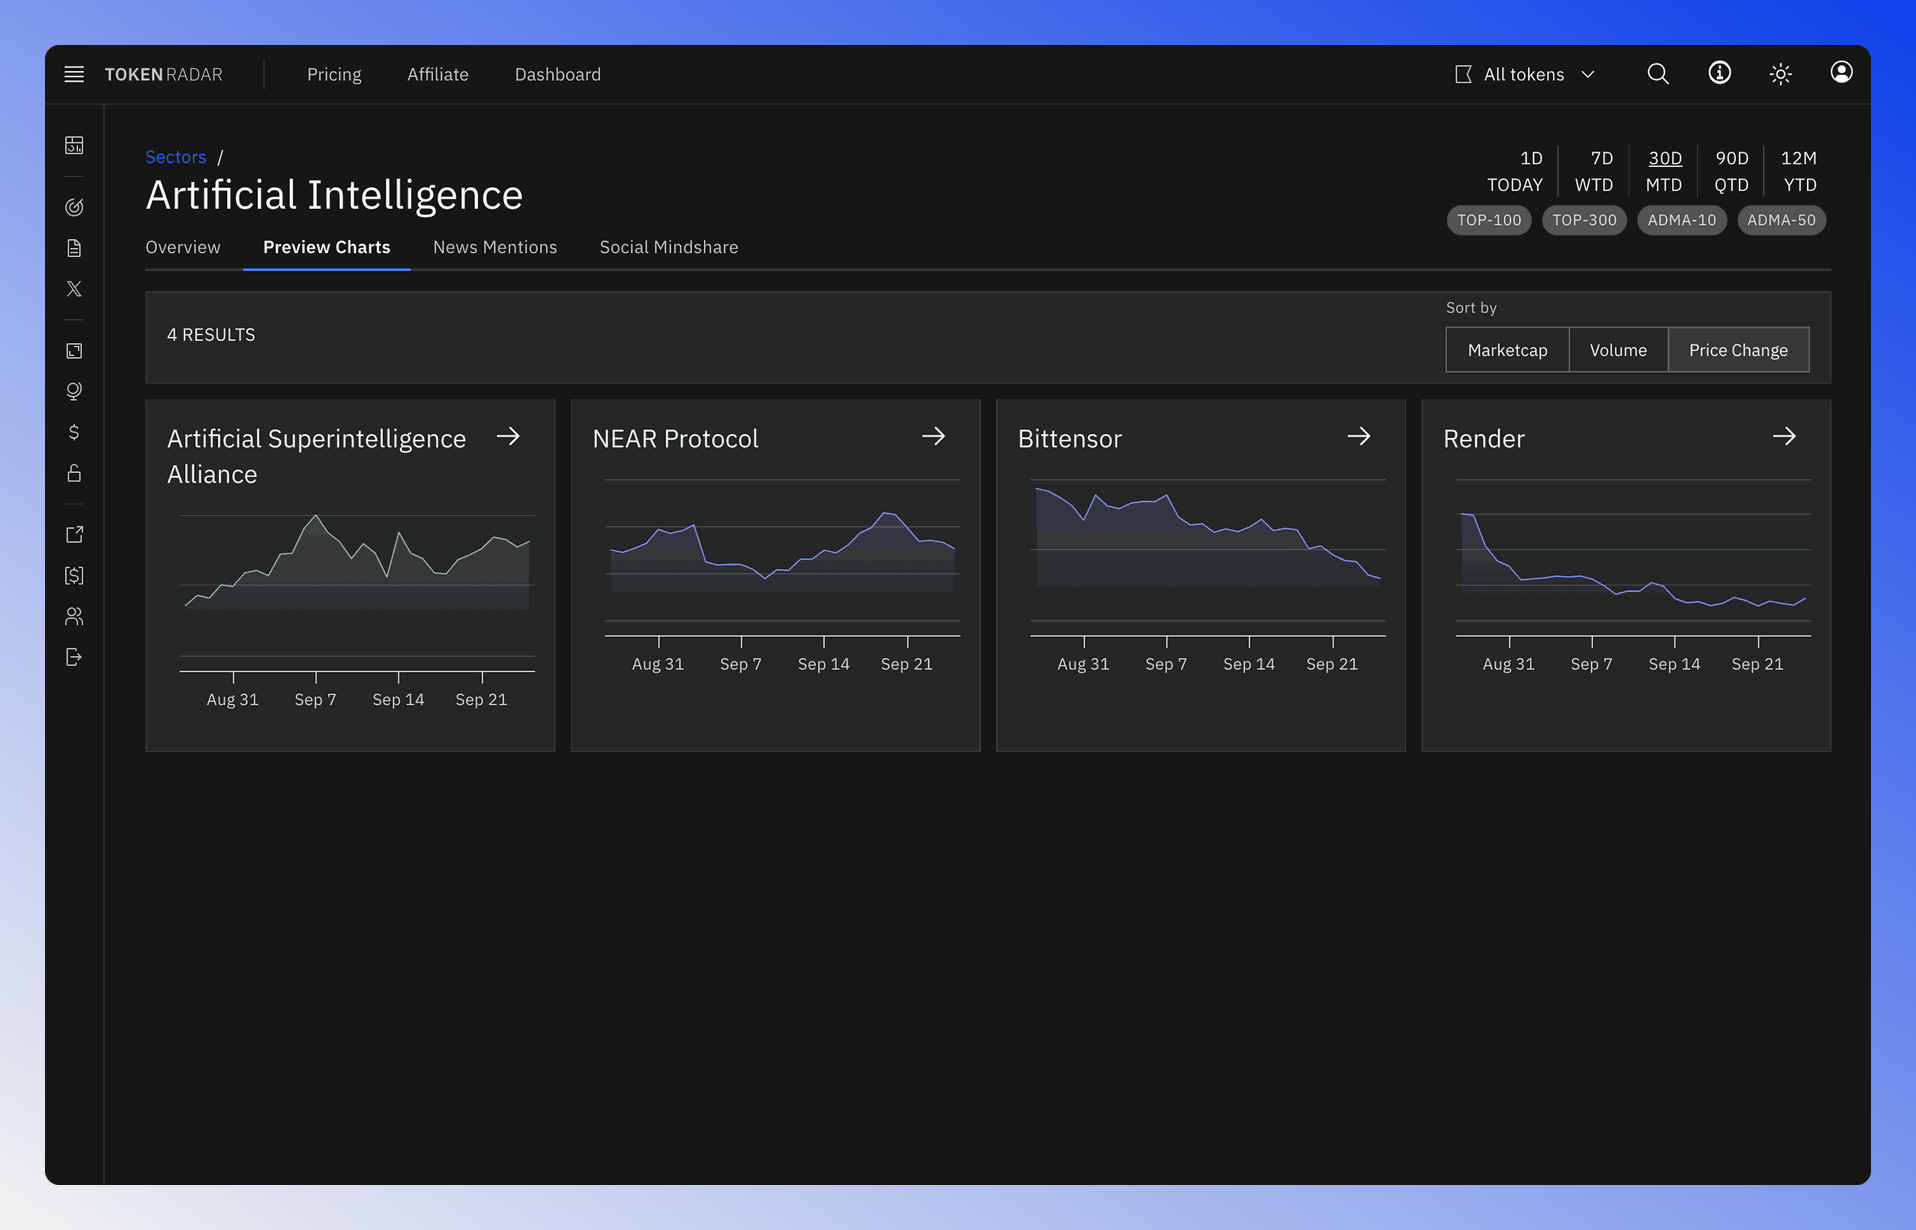Sort results by Price Change
This screenshot has width=1916, height=1230.
tap(1738, 350)
